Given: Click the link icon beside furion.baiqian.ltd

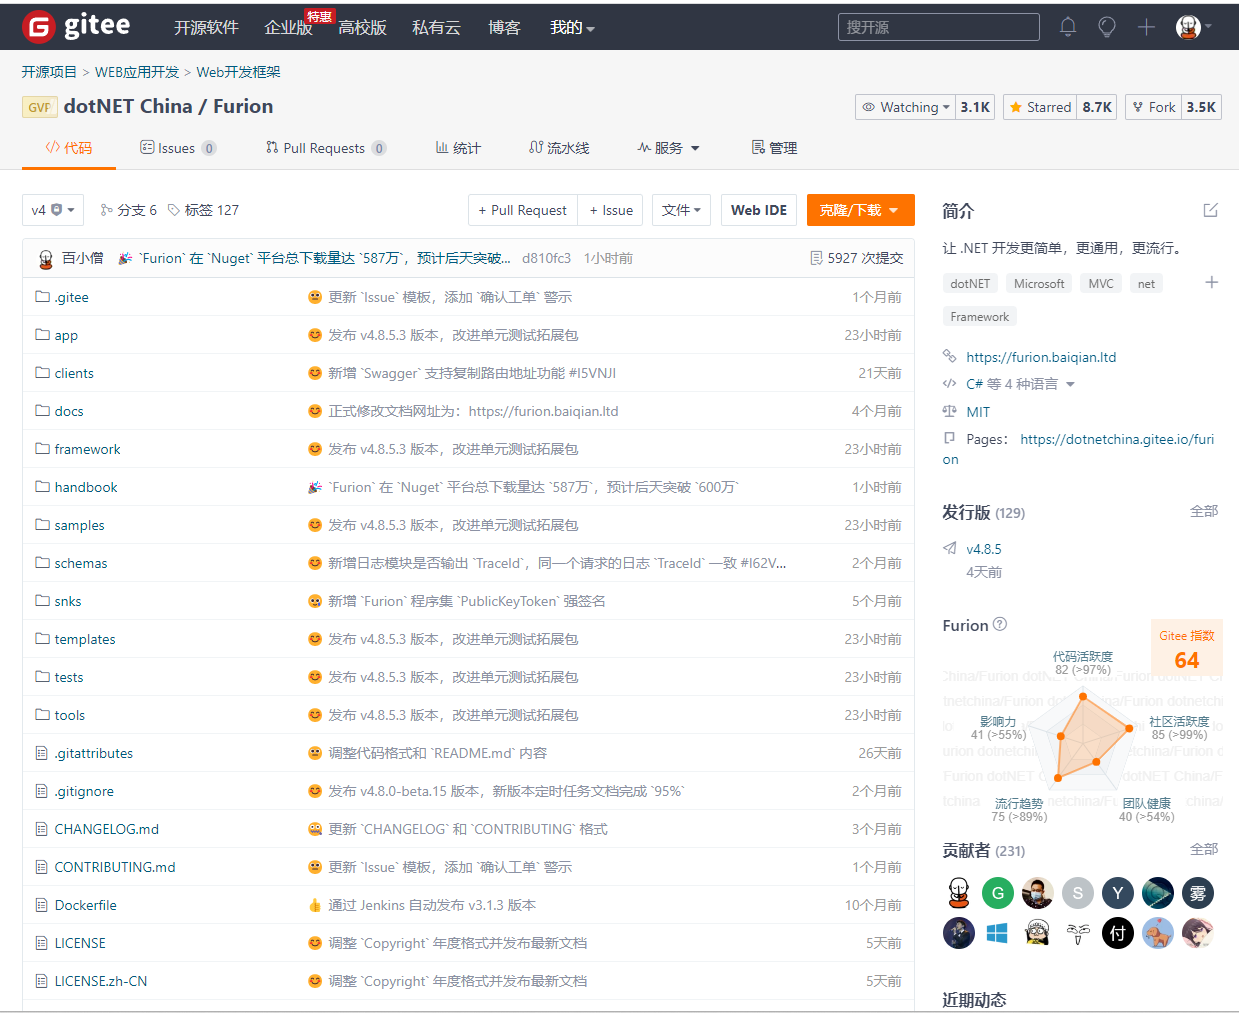Looking at the screenshot, I should (950, 357).
